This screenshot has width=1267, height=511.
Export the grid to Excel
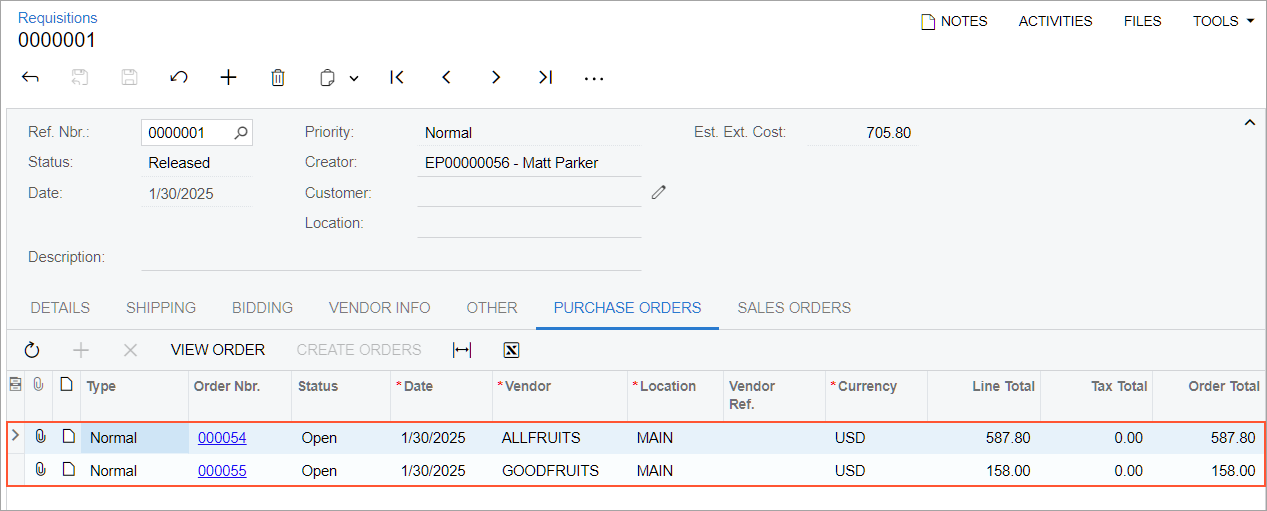(511, 350)
